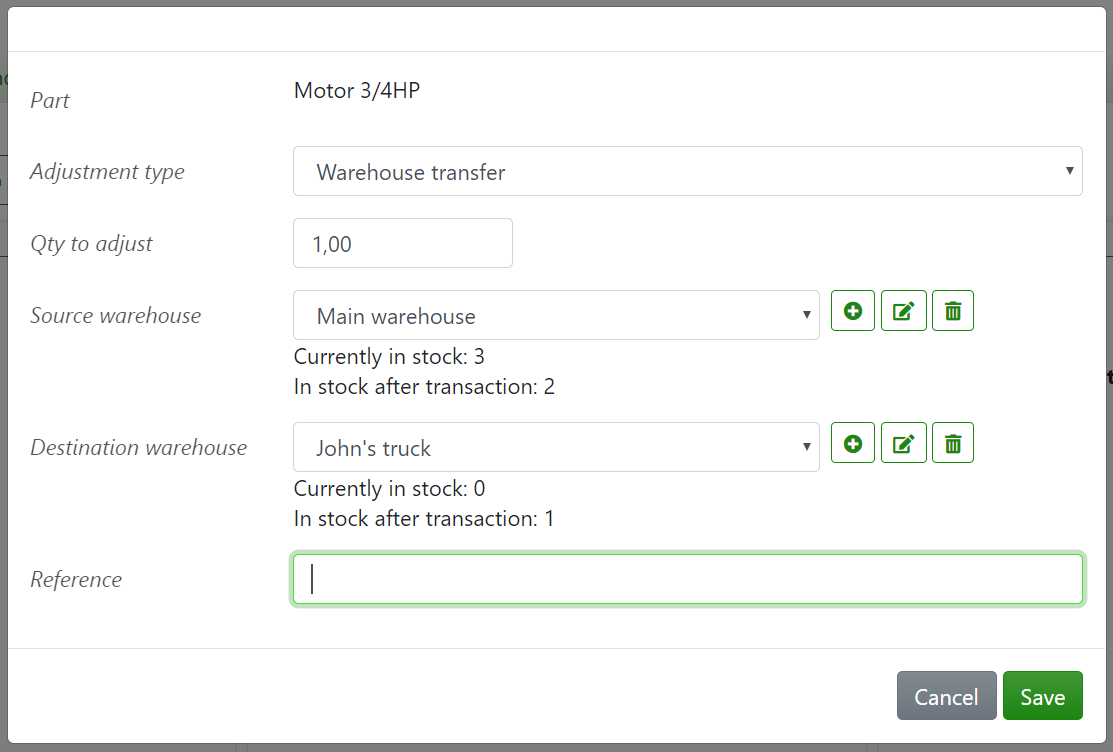Viewport: 1113px width, 752px height.
Task: Cancel the warehouse transfer
Action: (946, 696)
